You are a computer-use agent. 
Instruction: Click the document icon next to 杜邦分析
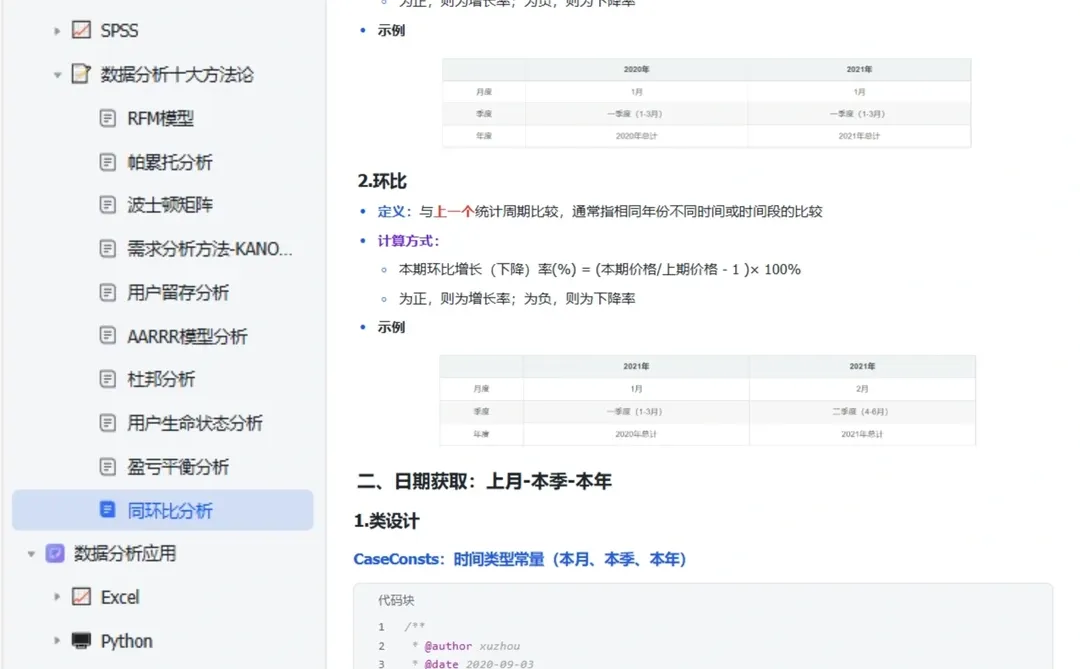click(107, 379)
